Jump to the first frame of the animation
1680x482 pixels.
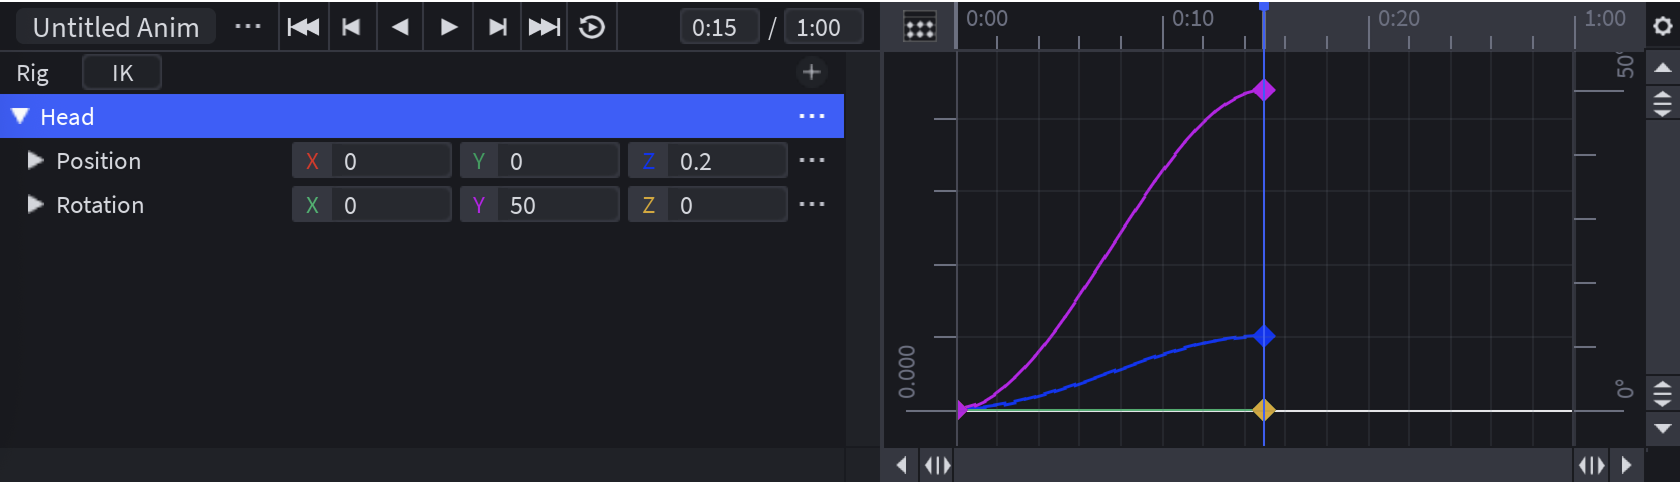[x=303, y=27]
